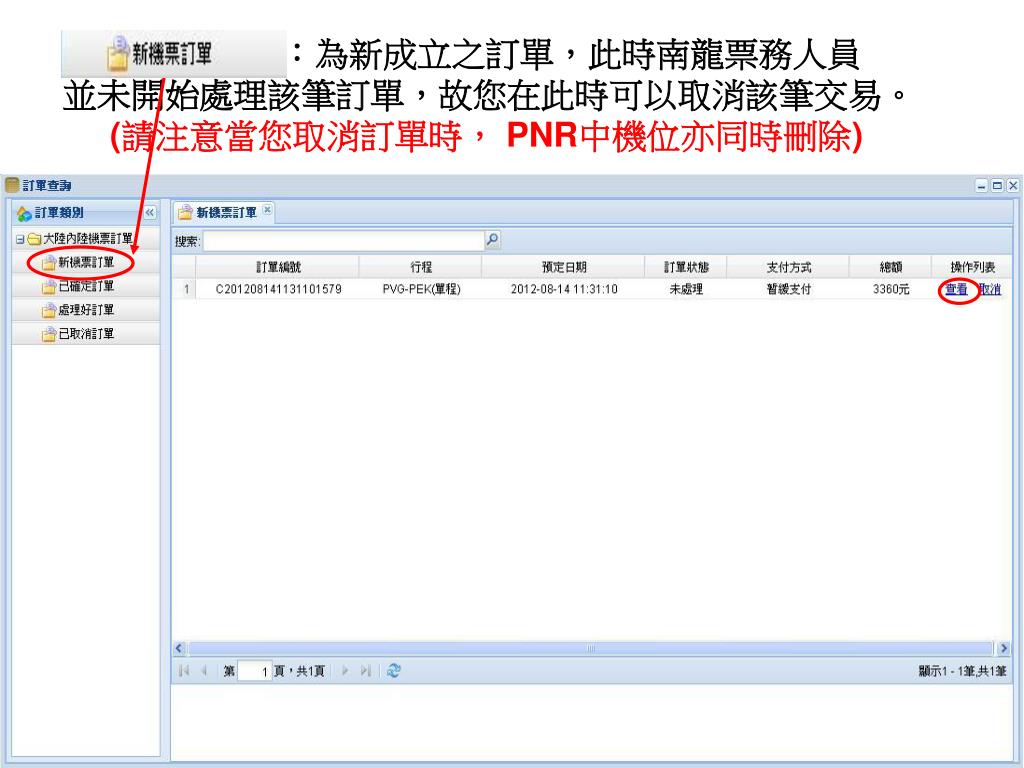Open the 已取消訂單 folder
This screenshot has height=768, width=1024.
click(x=86, y=334)
